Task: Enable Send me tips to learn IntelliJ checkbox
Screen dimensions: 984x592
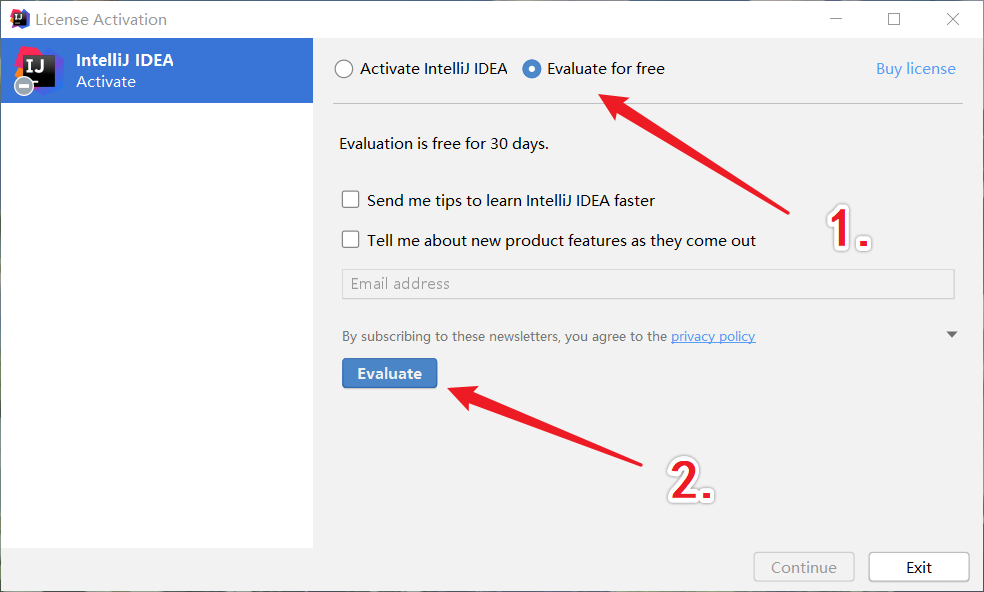Action: pos(350,200)
